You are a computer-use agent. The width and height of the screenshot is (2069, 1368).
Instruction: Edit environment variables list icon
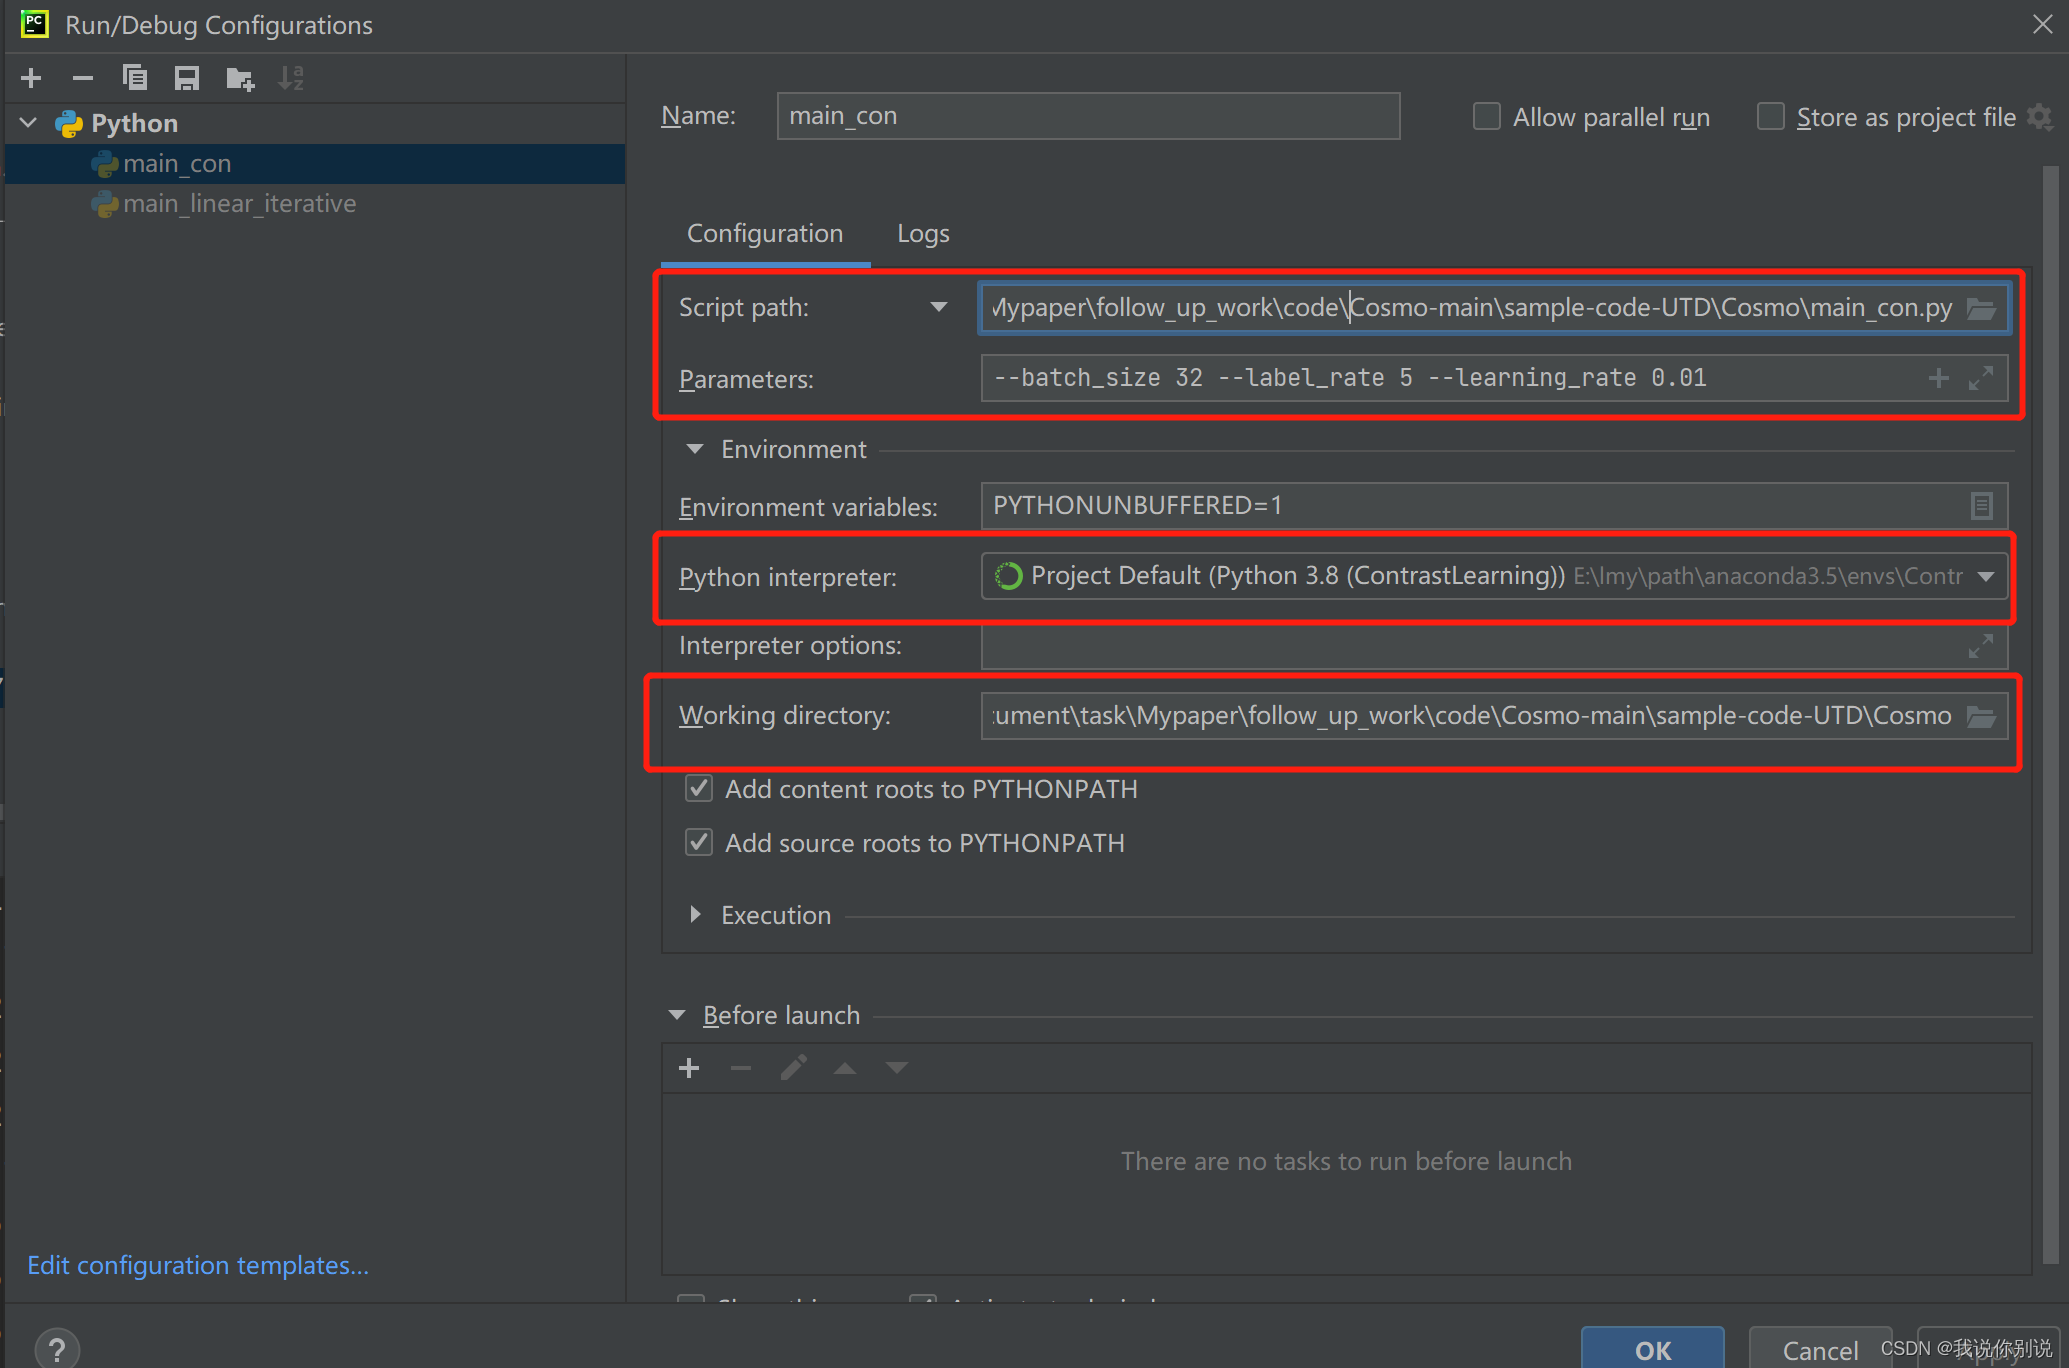[1981, 506]
